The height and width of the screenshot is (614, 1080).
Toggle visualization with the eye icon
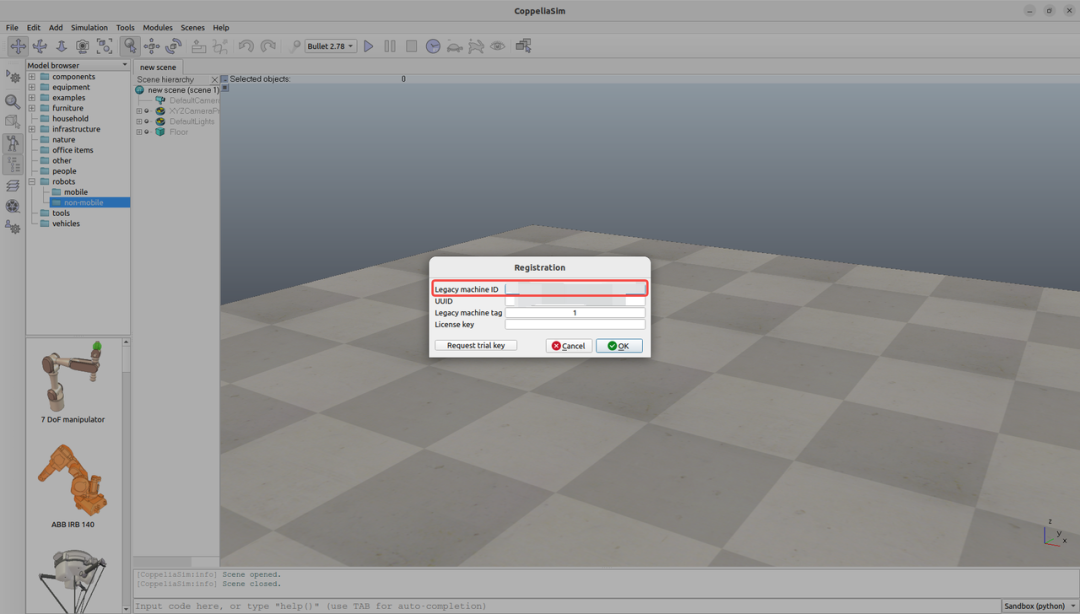pos(497,46)
